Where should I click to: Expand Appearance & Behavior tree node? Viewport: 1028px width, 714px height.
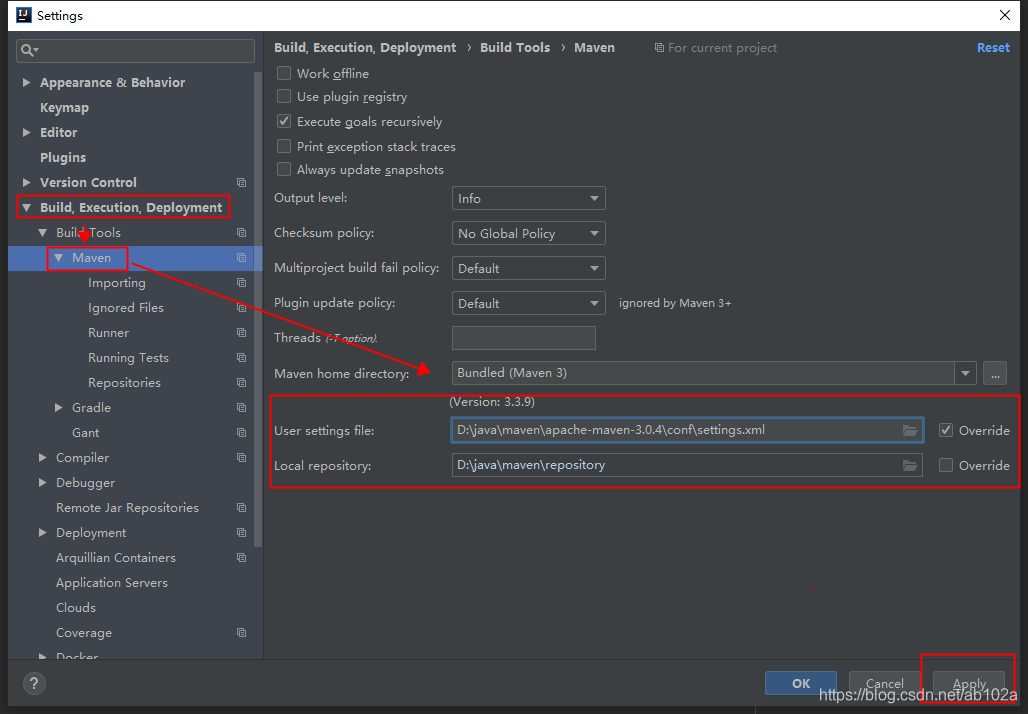(x=26, y=83)
